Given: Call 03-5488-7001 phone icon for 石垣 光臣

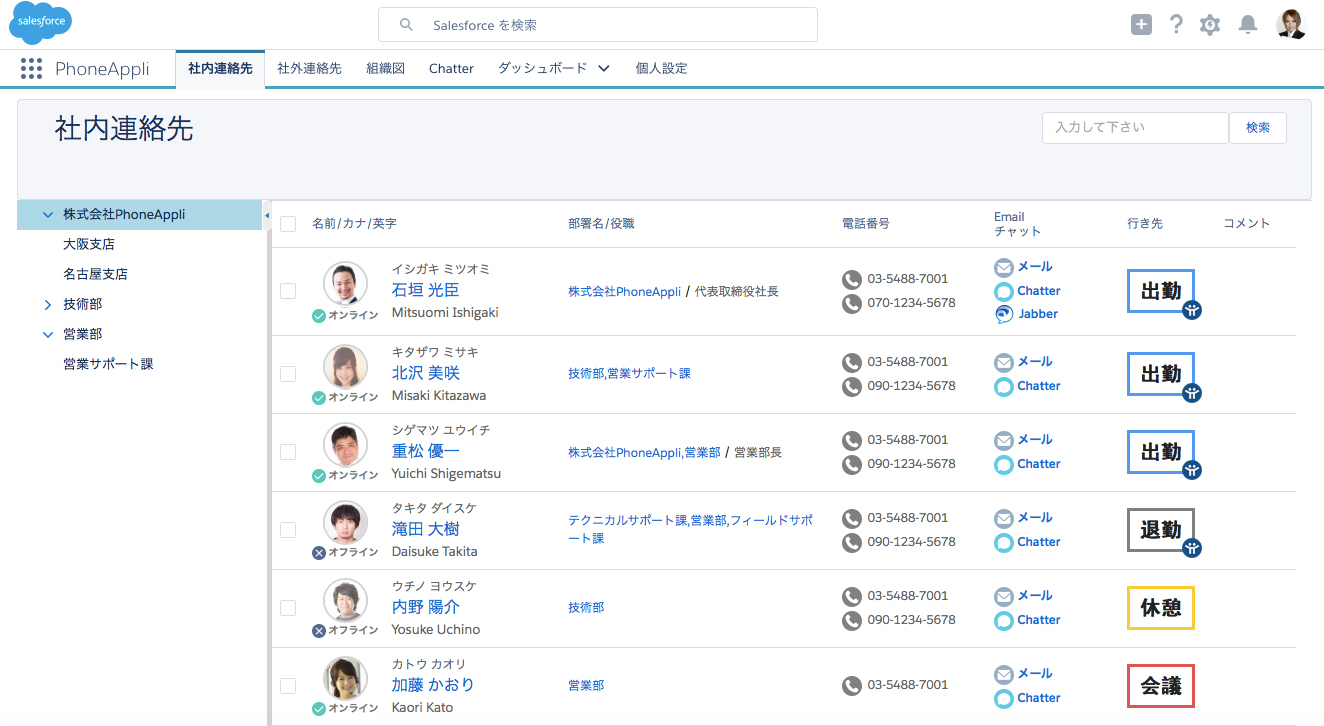Looking at the screenshot, I should (x=852, y=279).
